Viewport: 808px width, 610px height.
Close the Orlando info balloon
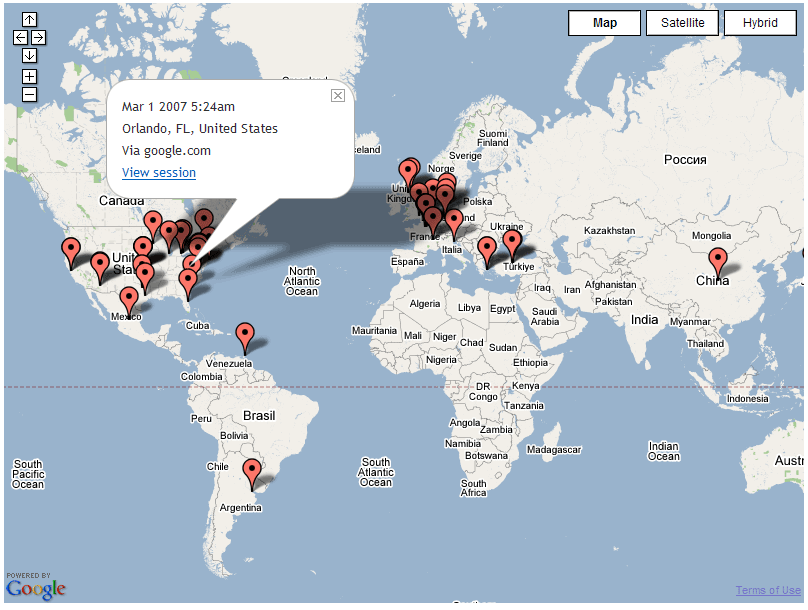click(x=338, y=95)
